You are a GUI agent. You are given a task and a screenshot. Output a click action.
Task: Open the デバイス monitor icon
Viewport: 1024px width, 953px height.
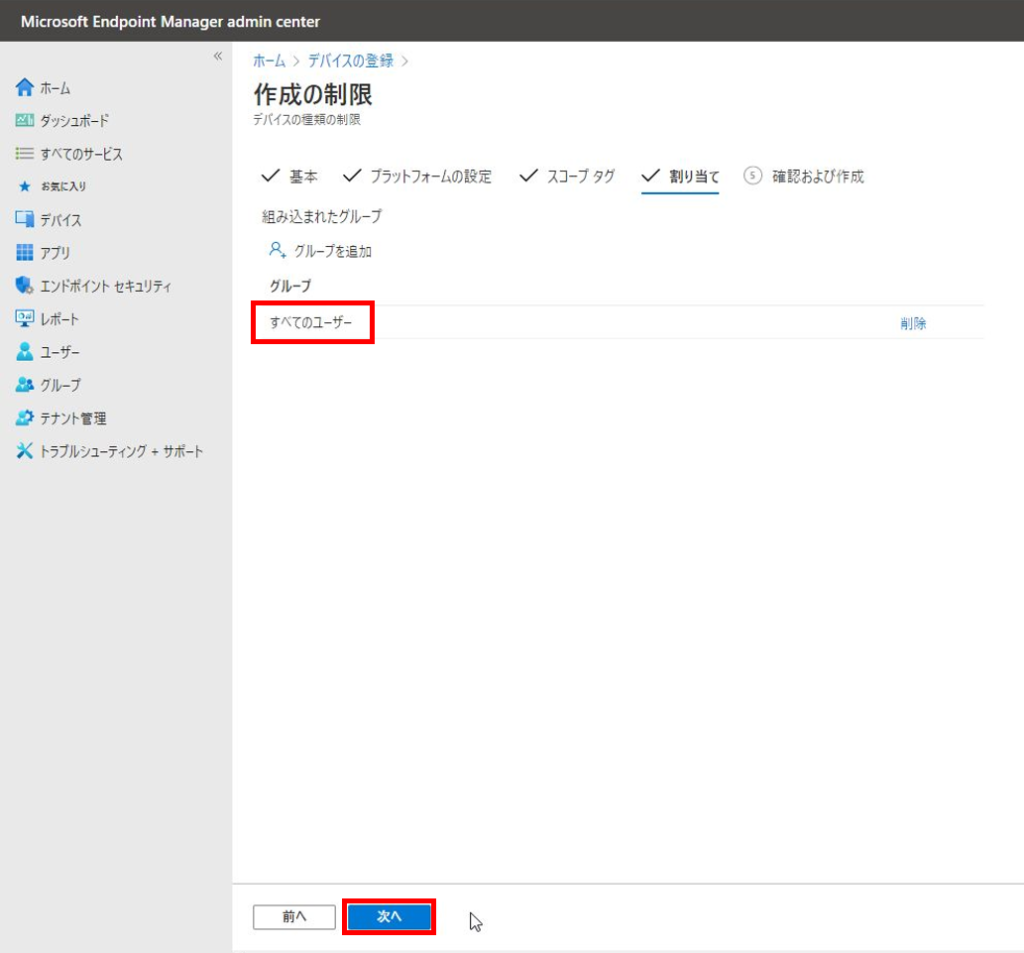coord(25,219)
